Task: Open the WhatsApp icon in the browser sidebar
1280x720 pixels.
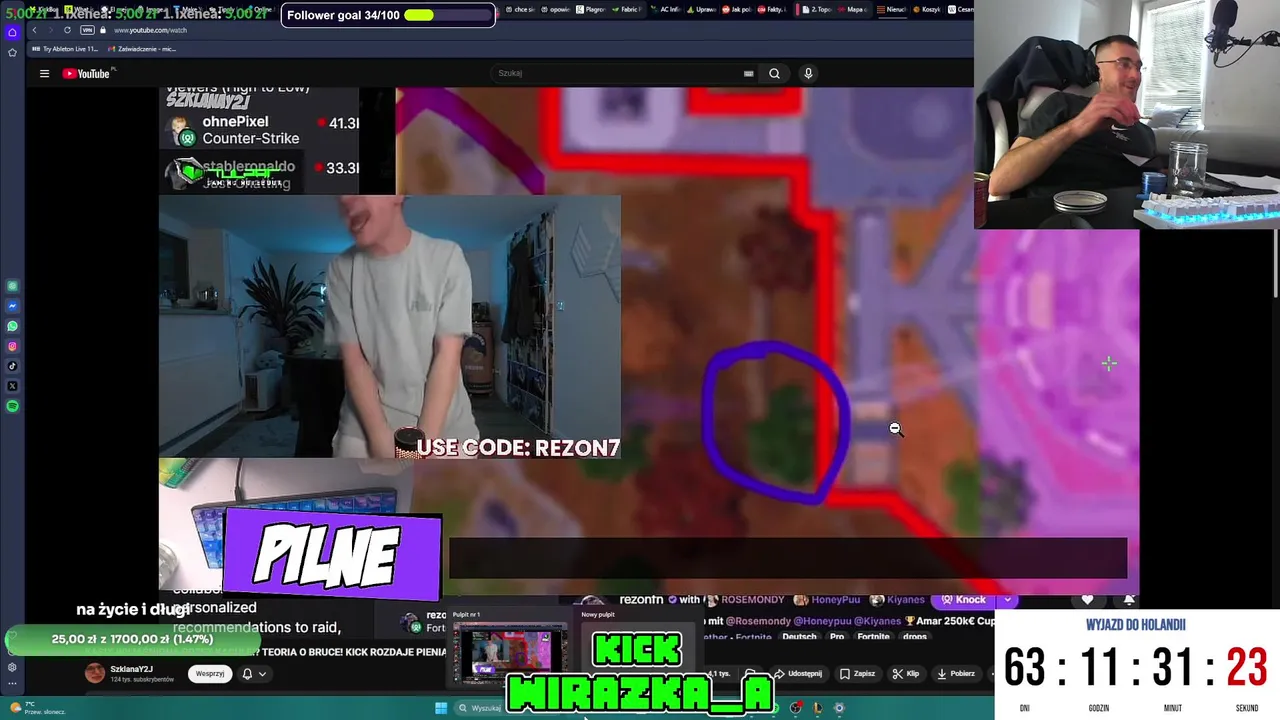Action: [x=12, y=326]
